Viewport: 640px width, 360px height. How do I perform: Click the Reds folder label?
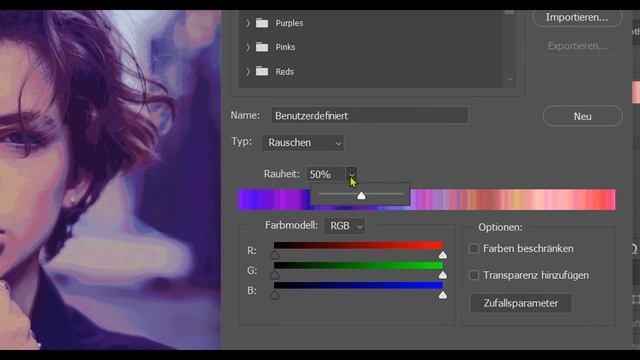point(284,72)
